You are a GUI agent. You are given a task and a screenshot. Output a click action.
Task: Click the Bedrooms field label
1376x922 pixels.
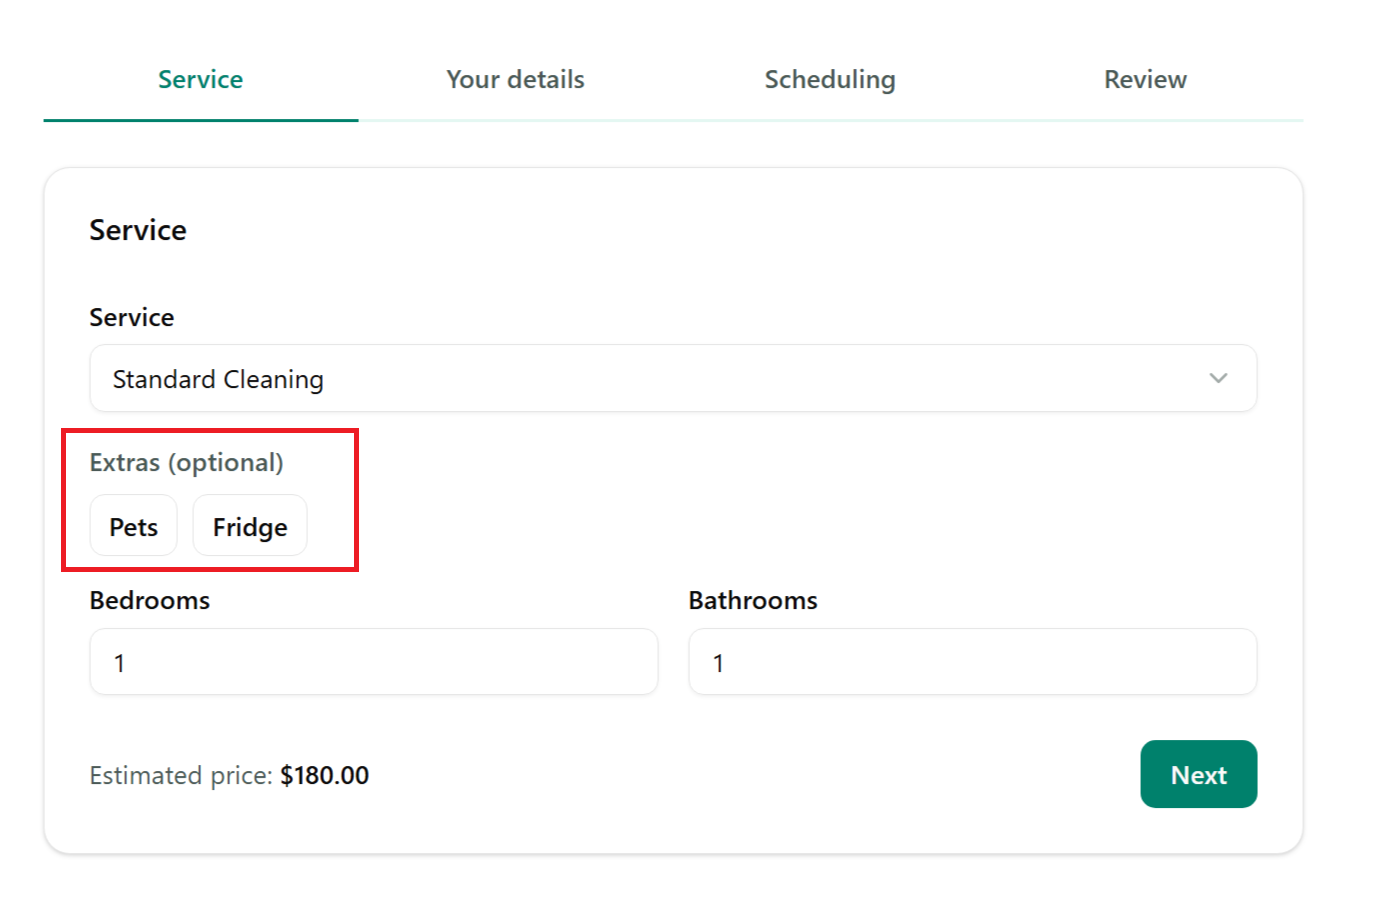[149, 600]
